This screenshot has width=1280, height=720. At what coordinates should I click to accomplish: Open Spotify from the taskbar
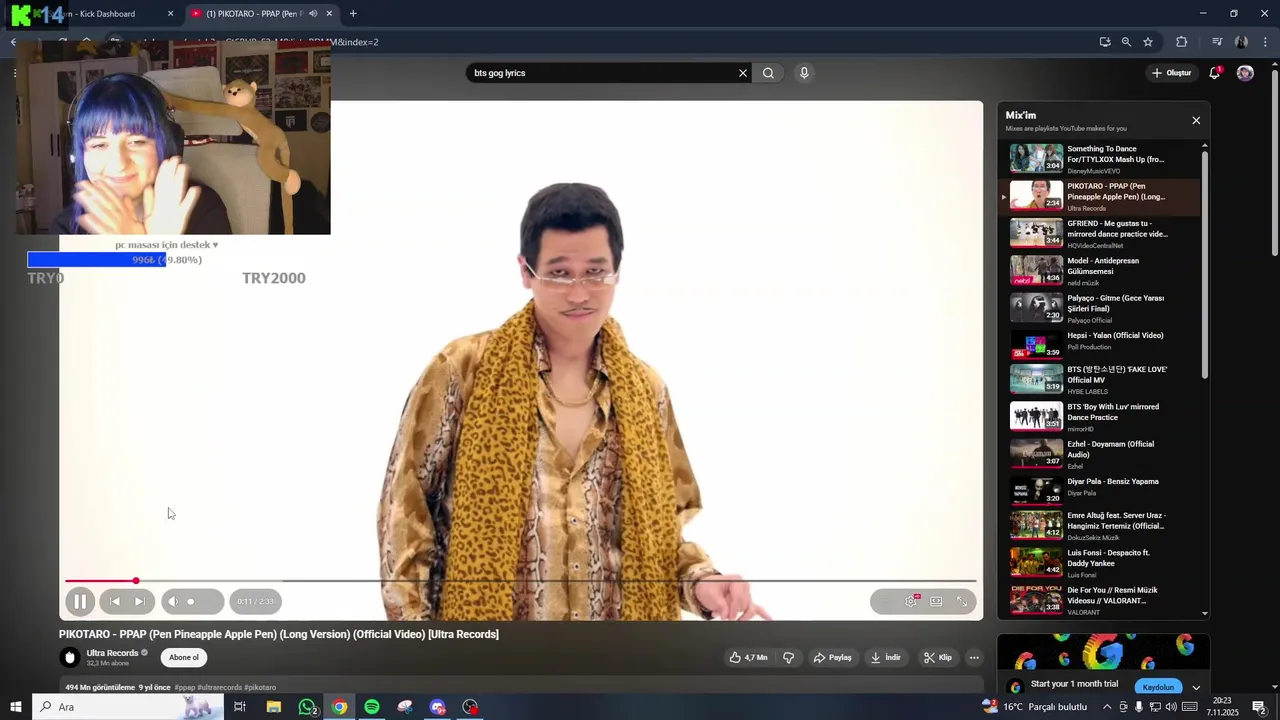tap(372, 707)
